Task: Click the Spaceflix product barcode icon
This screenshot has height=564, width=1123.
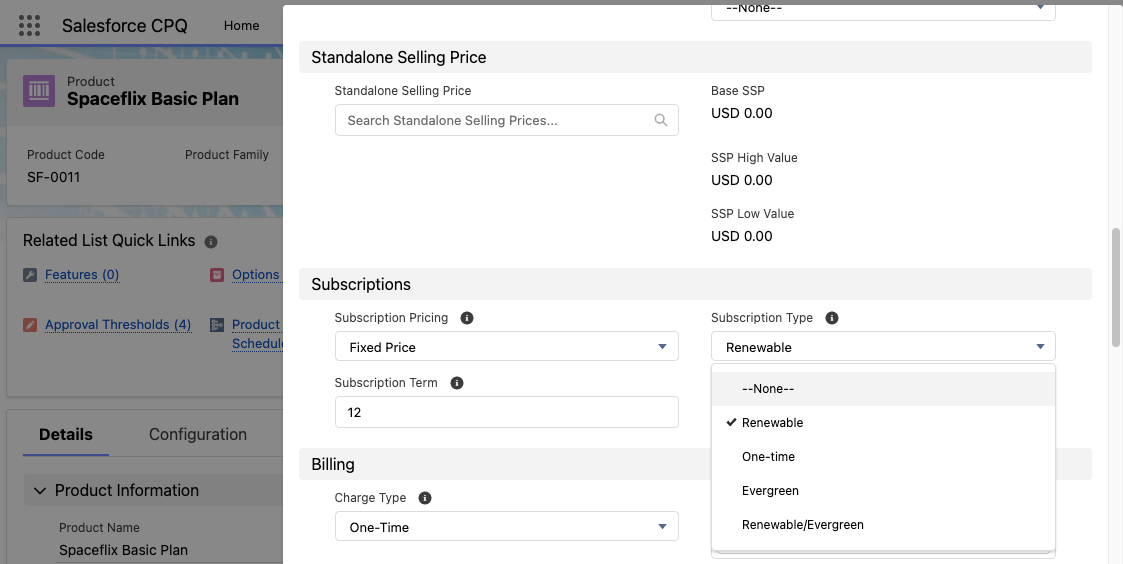Action: [x=39, y=91]
